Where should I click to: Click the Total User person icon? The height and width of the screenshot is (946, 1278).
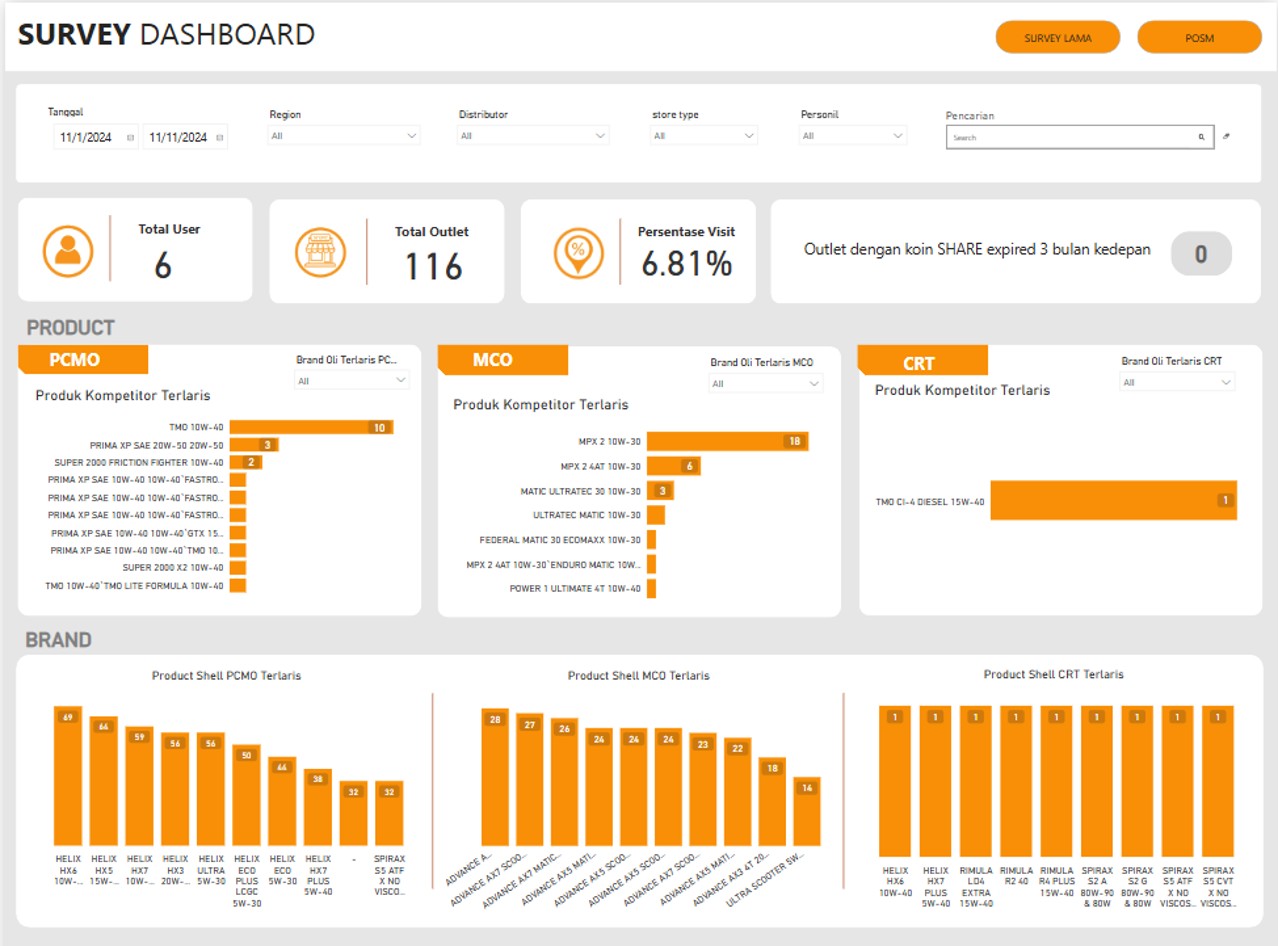pos(68,251)
